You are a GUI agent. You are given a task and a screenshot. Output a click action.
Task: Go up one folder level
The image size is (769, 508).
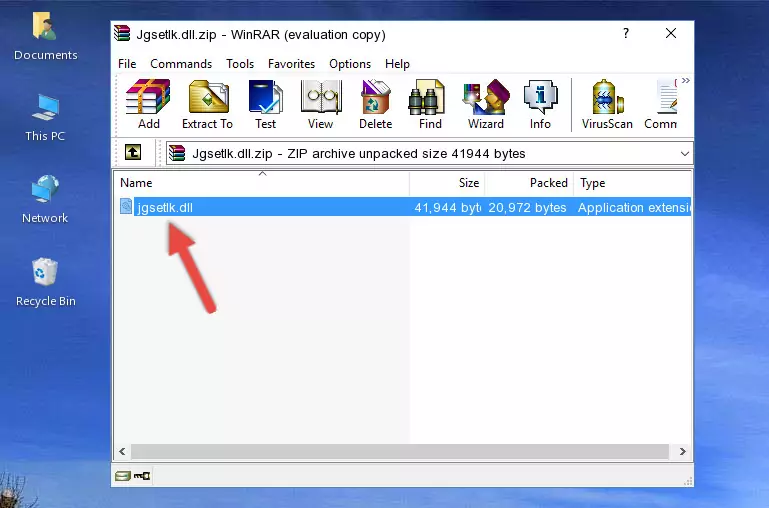[x=133, y=152]
